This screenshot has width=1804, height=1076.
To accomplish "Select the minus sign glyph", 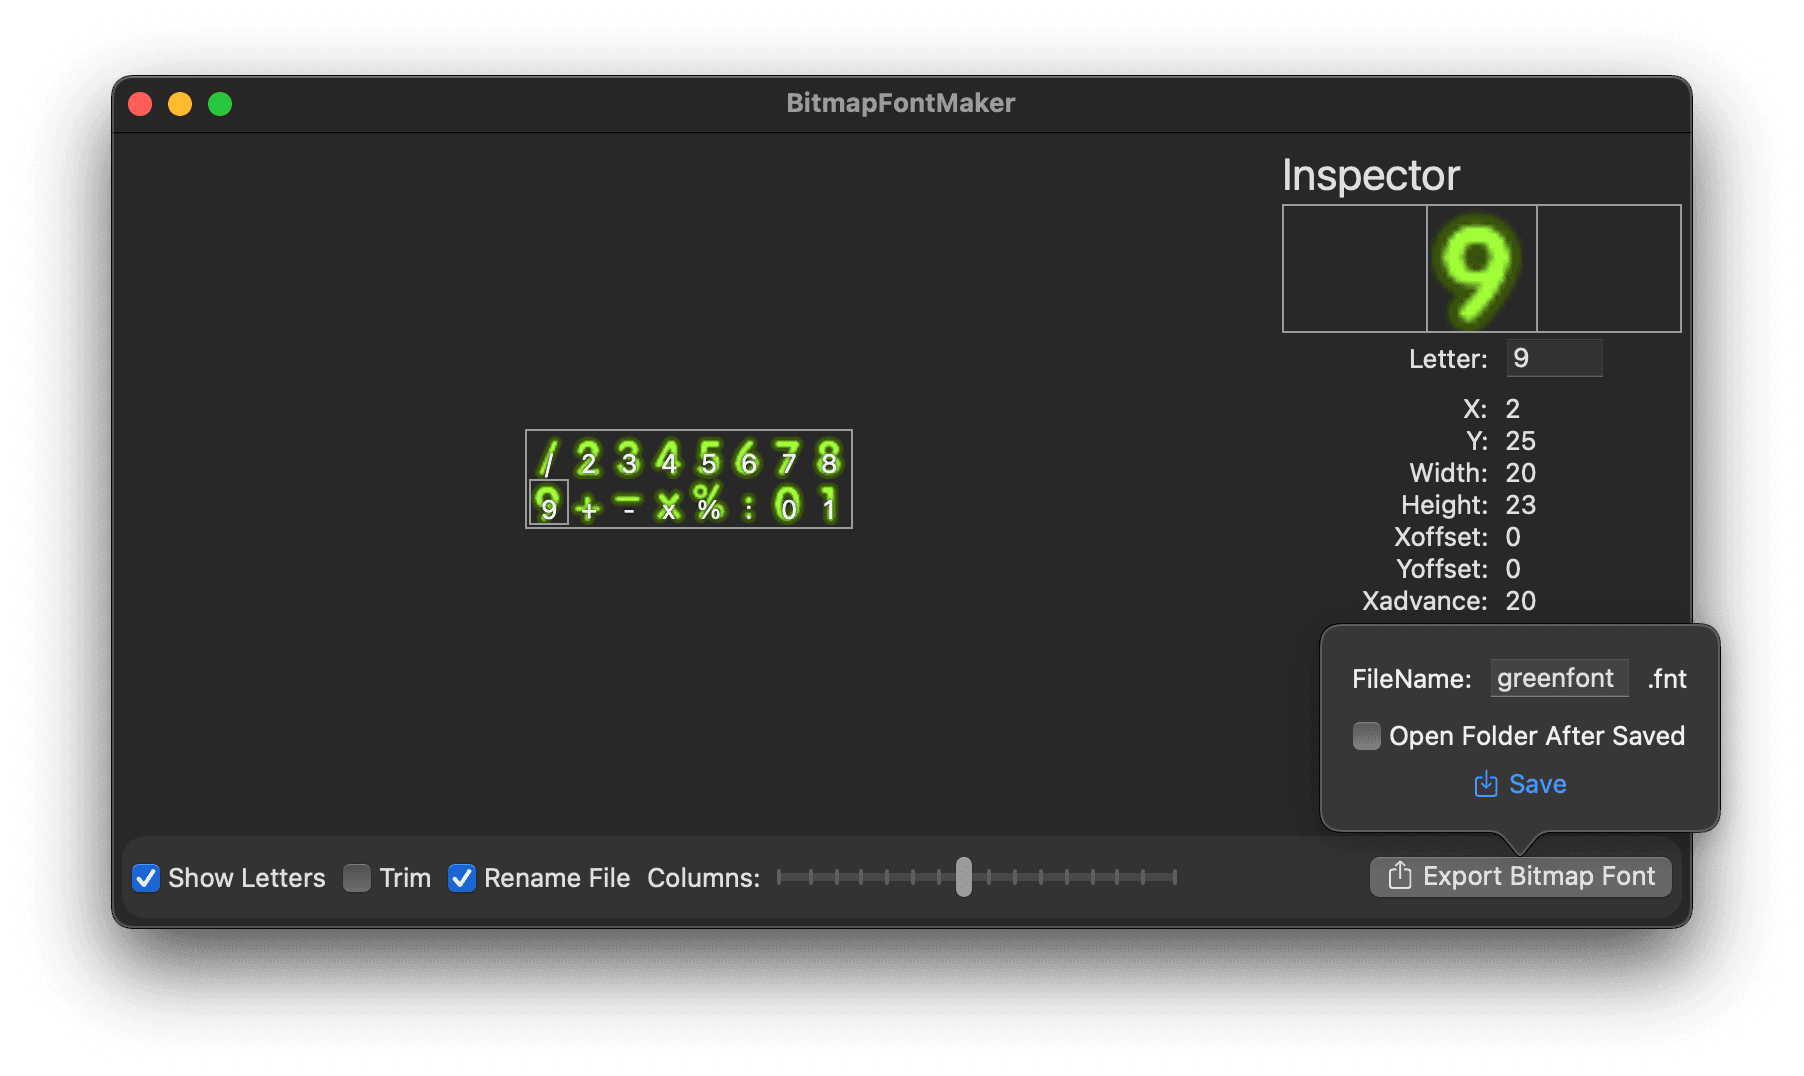I will click(628, 508).
